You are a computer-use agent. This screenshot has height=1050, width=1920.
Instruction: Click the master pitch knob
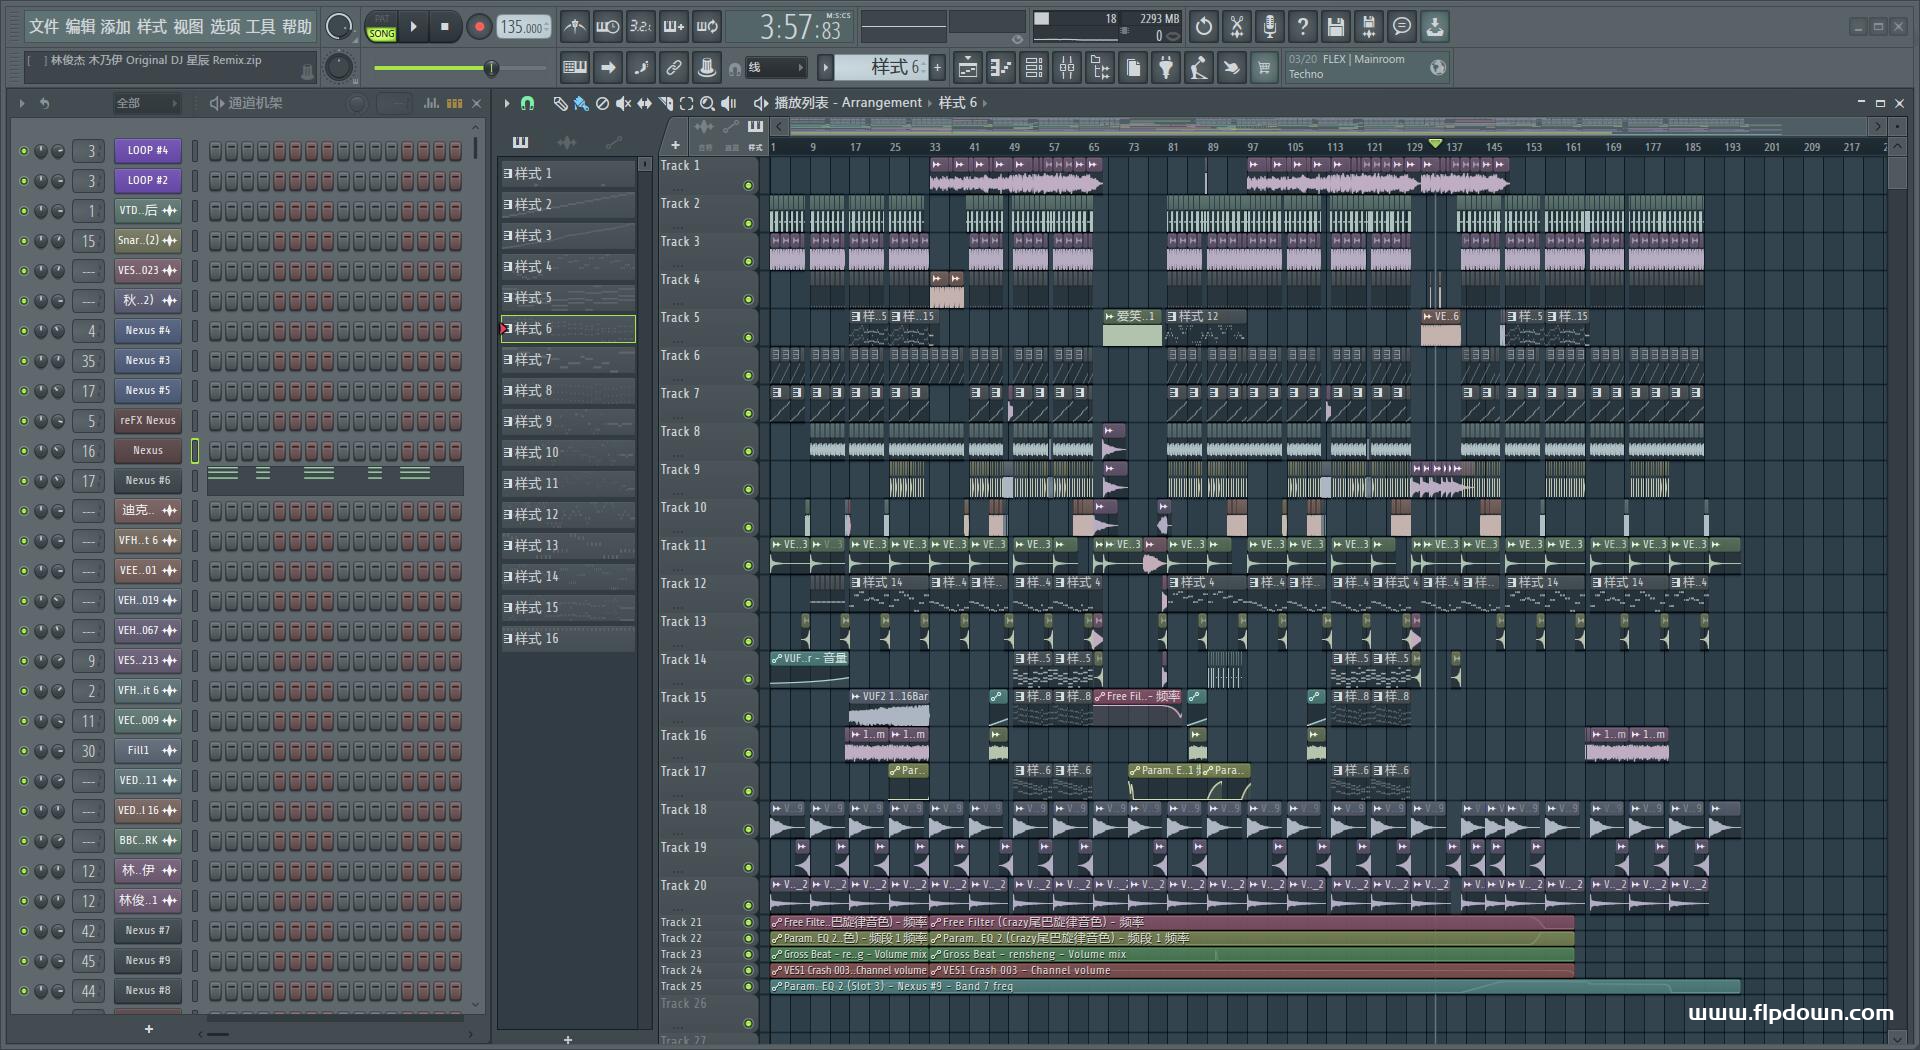click(x=339, y=67)
